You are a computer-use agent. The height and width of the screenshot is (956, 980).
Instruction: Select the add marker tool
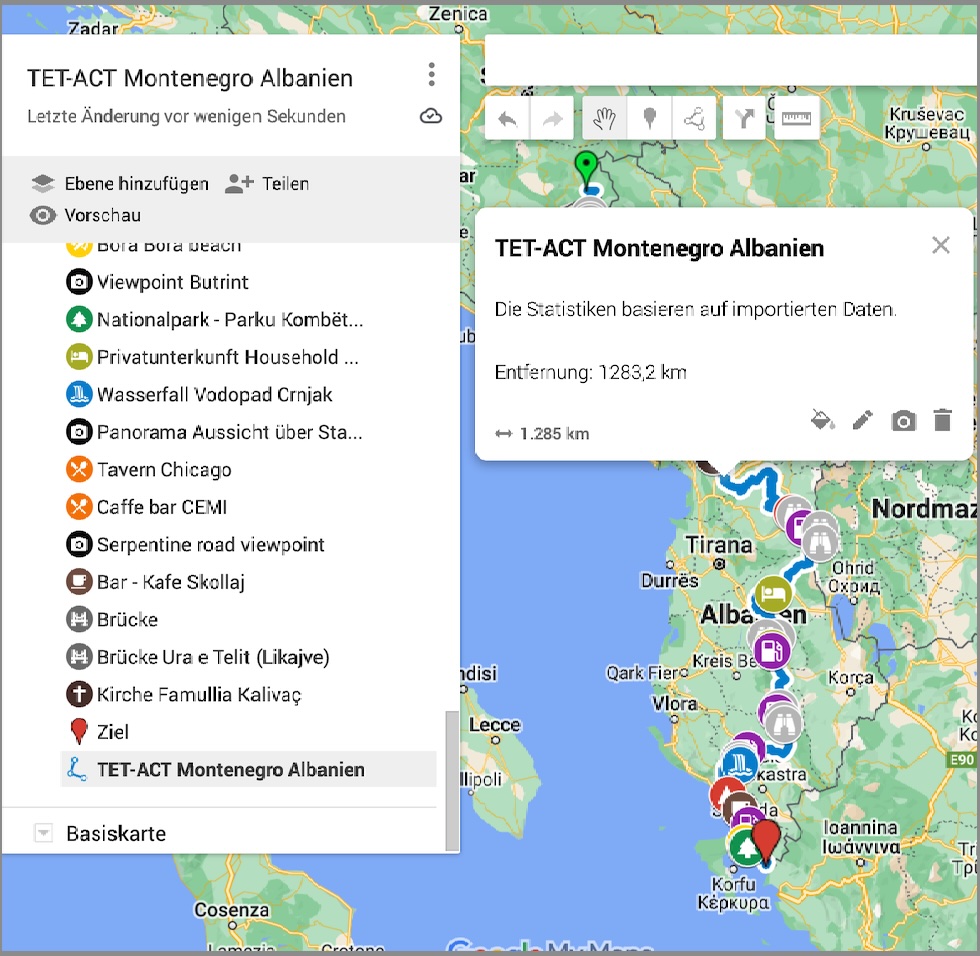(649, 118)
